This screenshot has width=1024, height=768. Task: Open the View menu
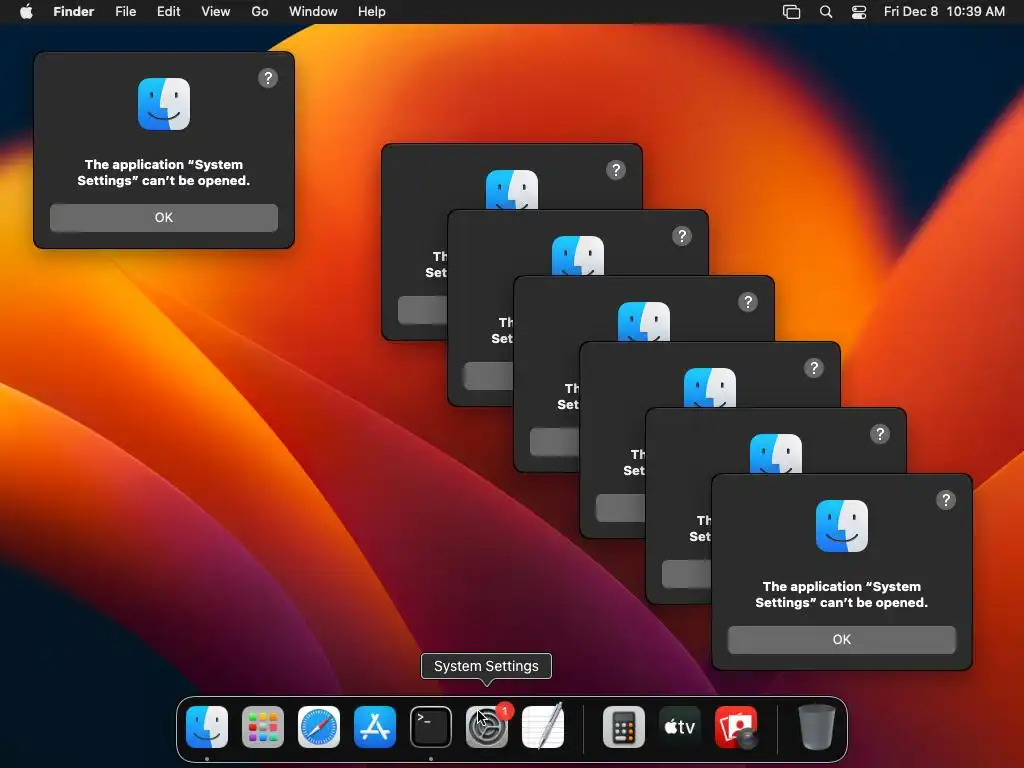[216, 12]
